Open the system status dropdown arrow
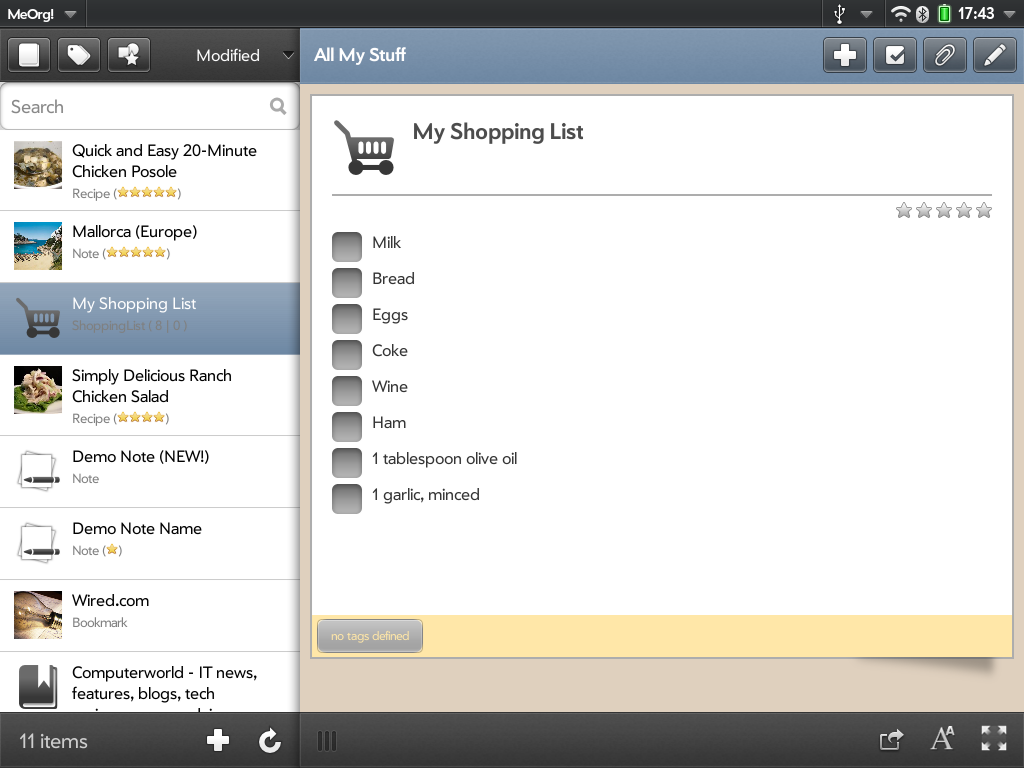The width and height of the screenshot is (1024, 768). (x=866, y=14)
